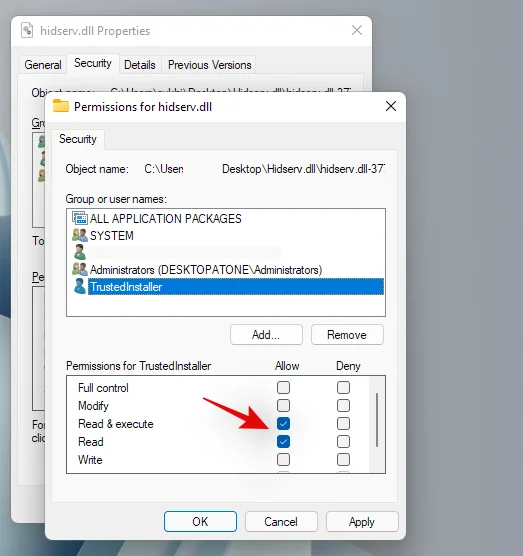523x556 pixels.
Task: Open the Previous Versions tab
Action: click(x=210, y=65)
